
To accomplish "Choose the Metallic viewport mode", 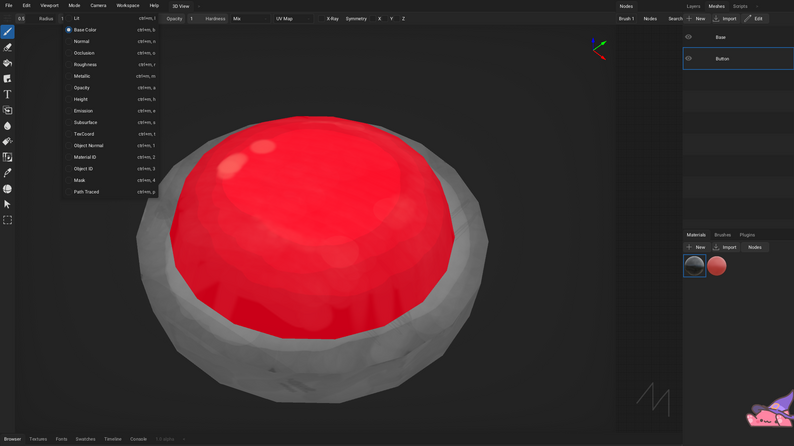I will click(110, 76).
